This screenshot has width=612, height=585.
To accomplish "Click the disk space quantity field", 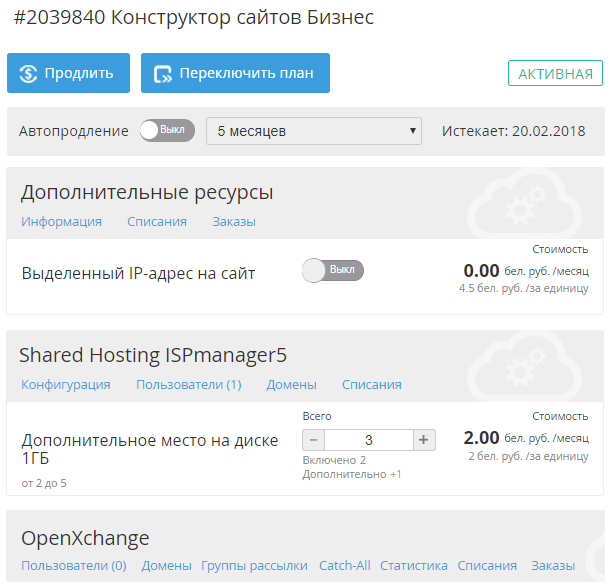I will coord(369,440).
